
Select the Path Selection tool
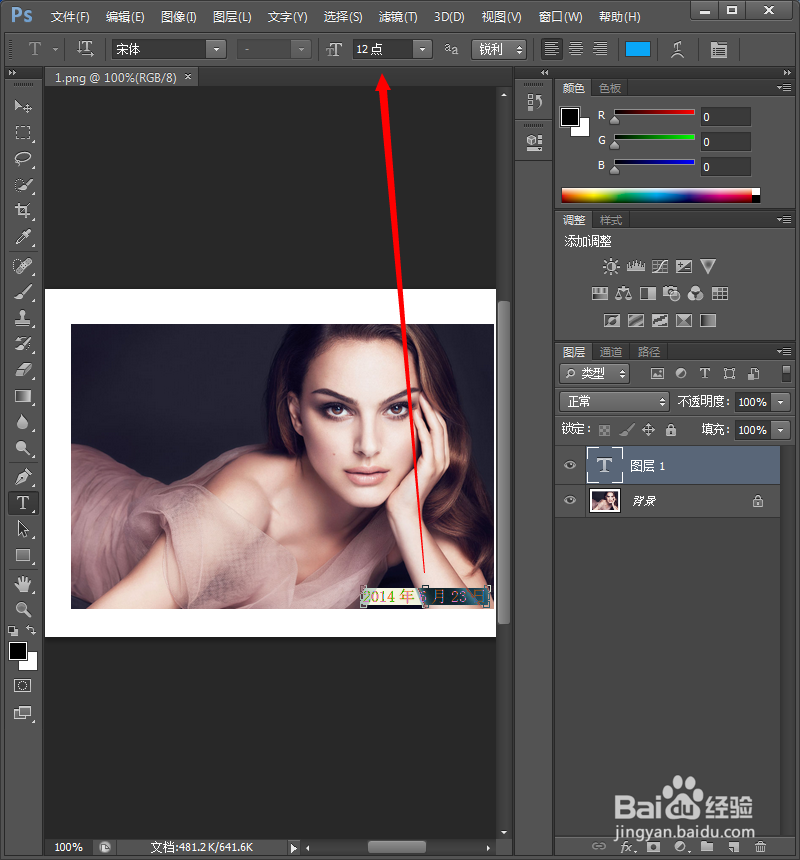(22, 529)
